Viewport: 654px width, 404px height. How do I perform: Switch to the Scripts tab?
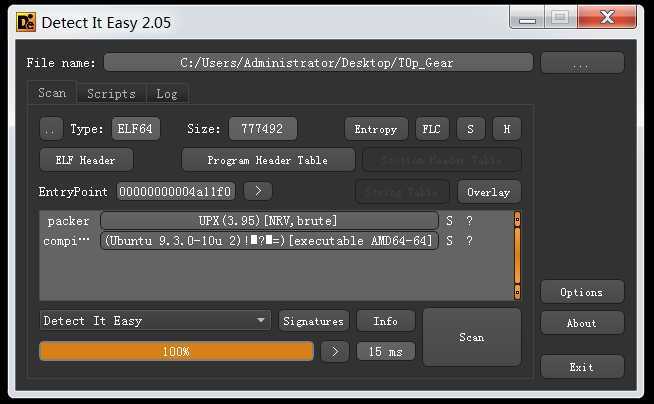click(x=111, y=93)
